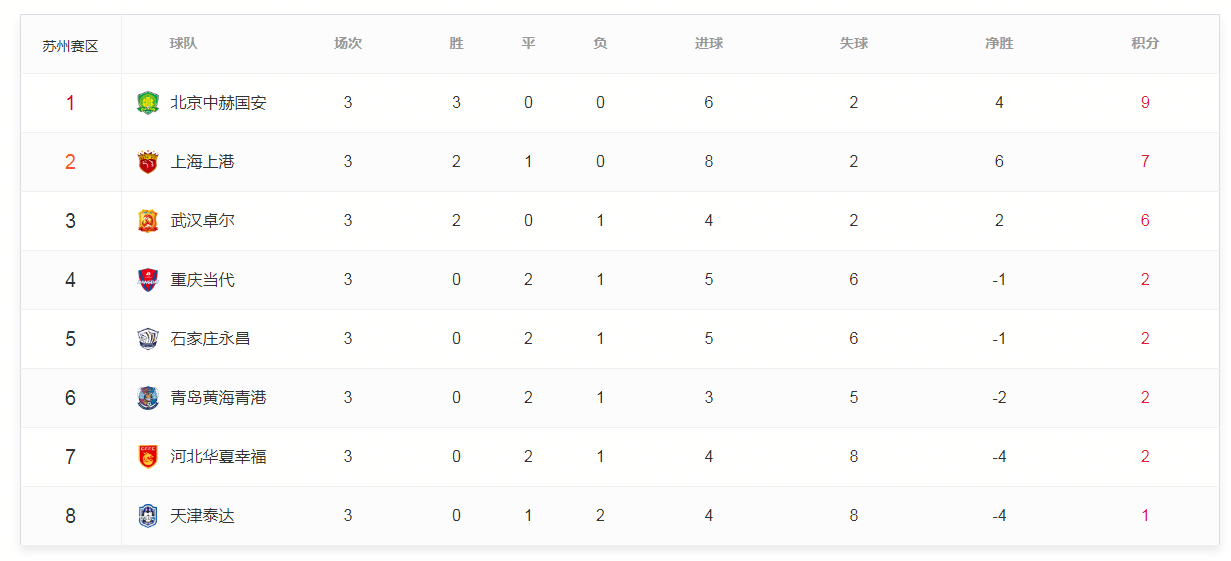Select the 进球 column header
Viewport: 1231px width, 561px height.
709,44
